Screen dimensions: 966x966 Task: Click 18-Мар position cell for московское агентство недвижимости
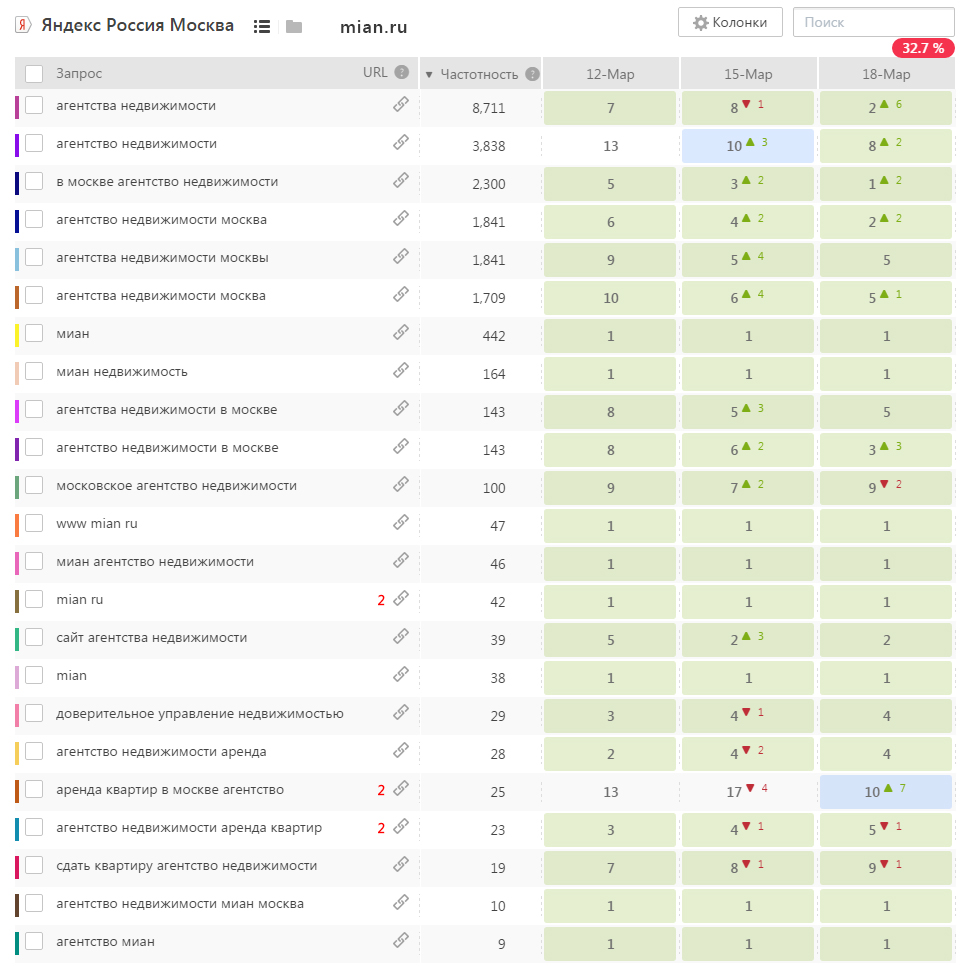[886, 487]
